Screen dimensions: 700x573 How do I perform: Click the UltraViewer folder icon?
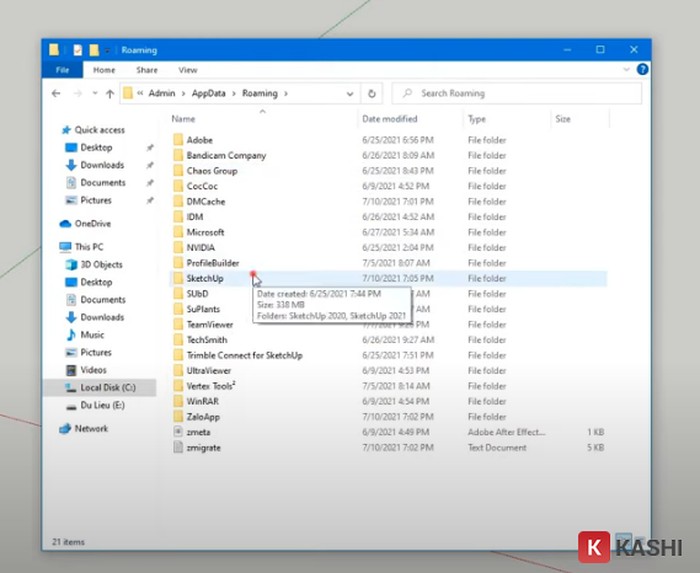click(178, 371)
